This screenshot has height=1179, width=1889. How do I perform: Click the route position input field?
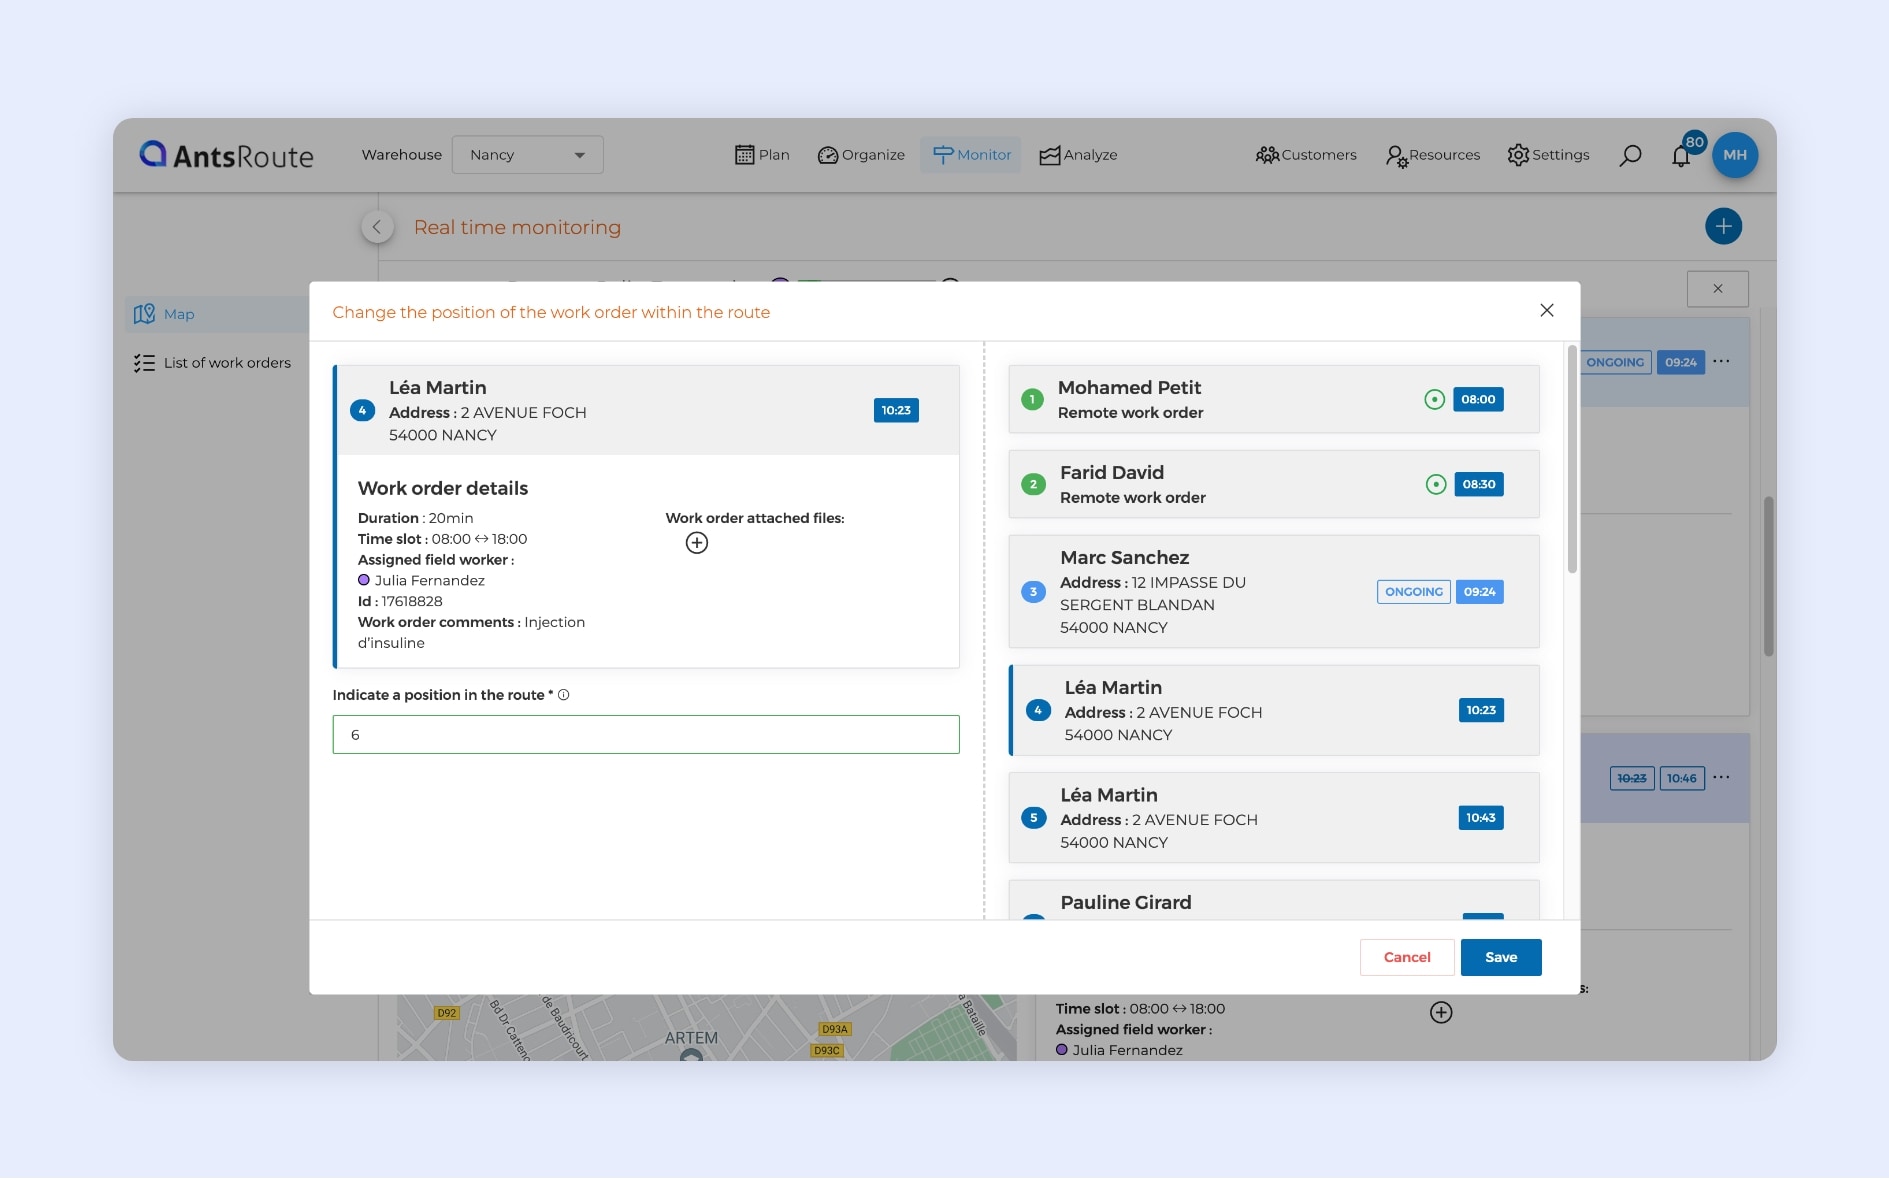click(645, 735)
